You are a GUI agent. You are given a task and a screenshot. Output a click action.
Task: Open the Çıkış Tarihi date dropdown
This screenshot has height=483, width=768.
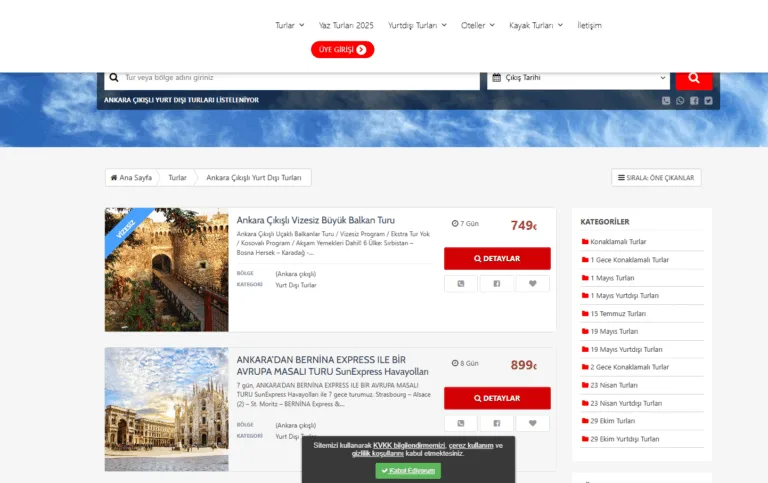[578, 78]
